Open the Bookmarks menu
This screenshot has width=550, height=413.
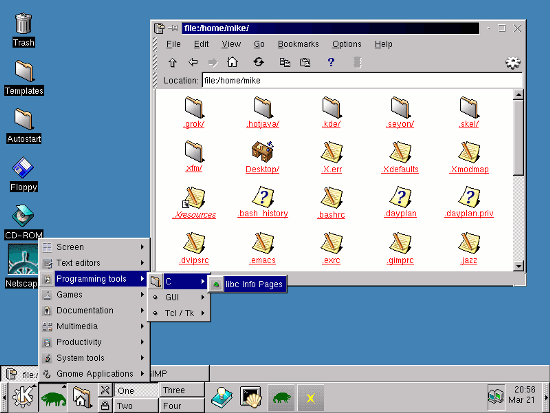(298, 44)
